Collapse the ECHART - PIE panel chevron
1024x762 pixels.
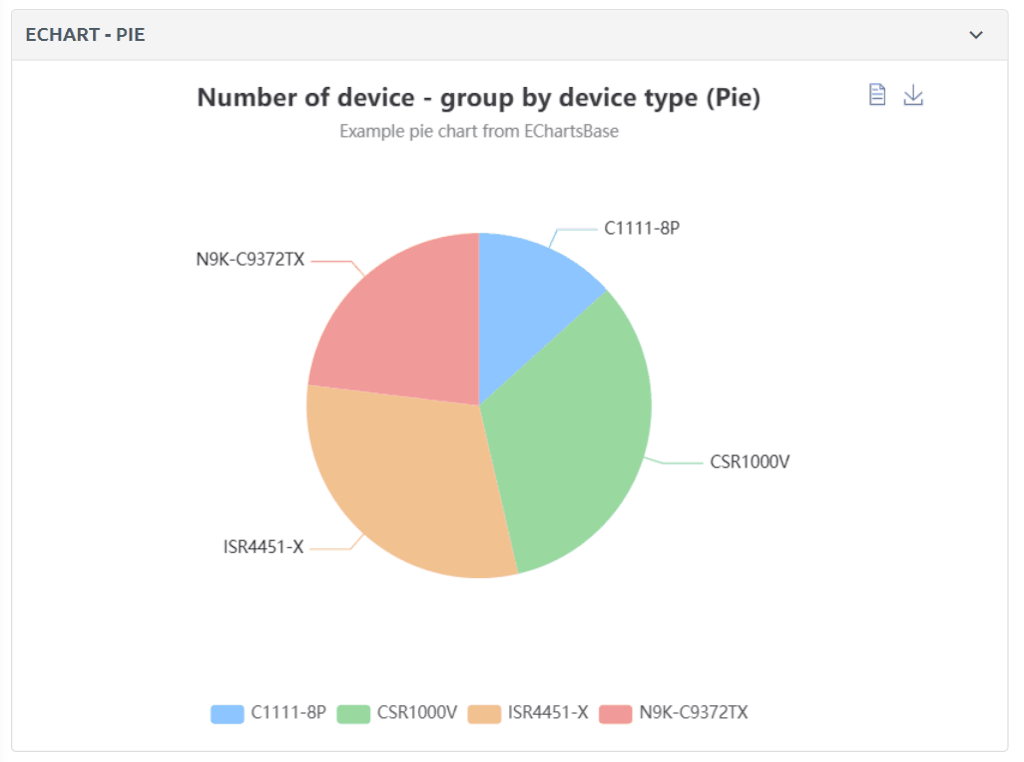click(x=976, y=35)
